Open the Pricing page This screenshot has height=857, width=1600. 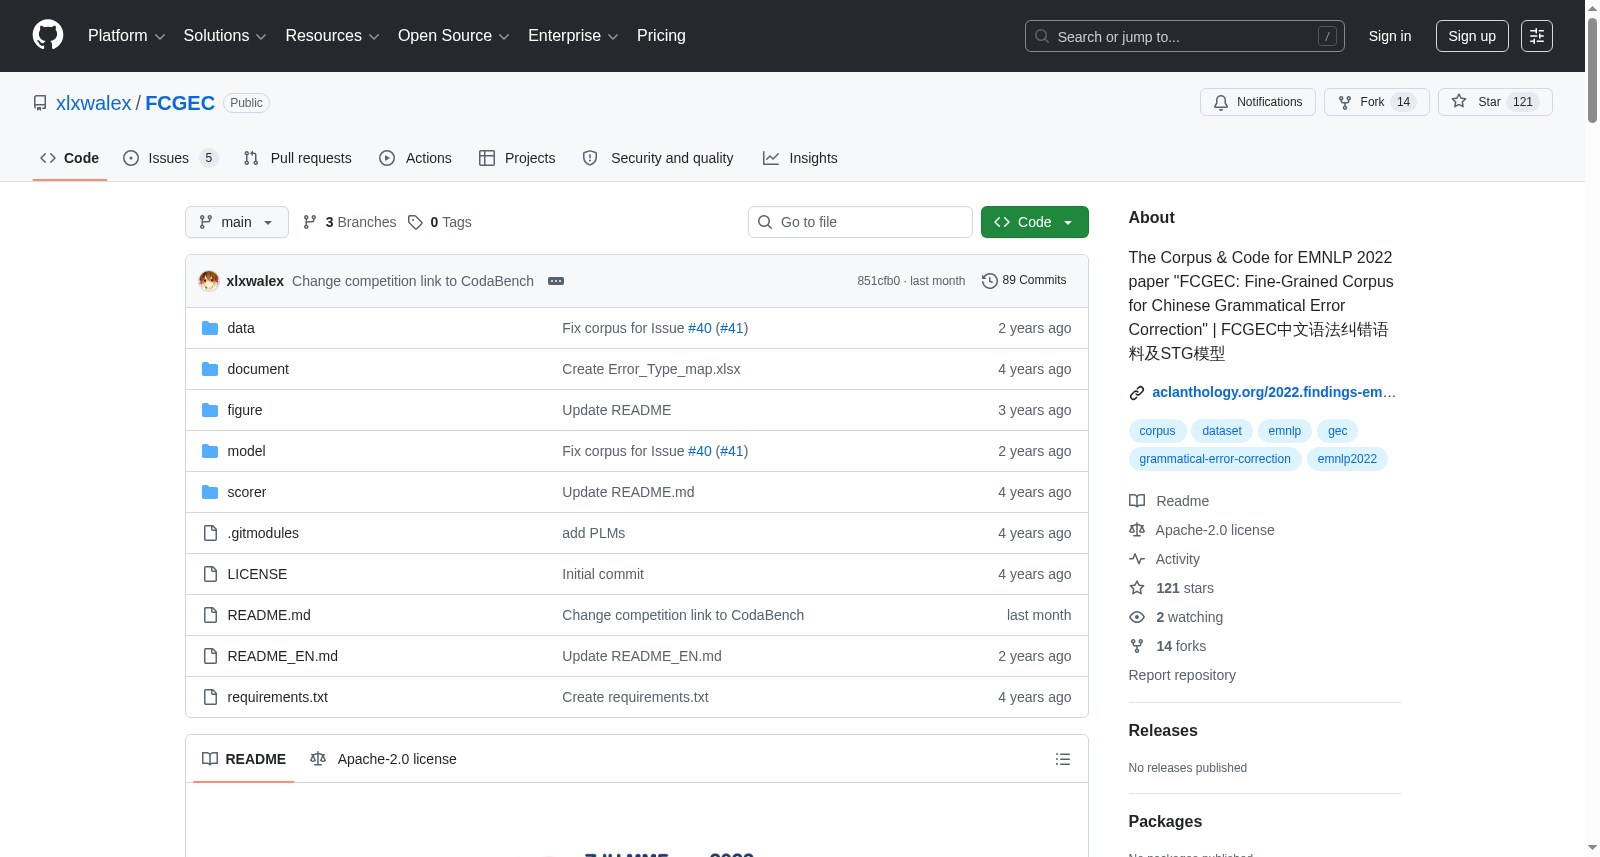[x=661, y=36]
